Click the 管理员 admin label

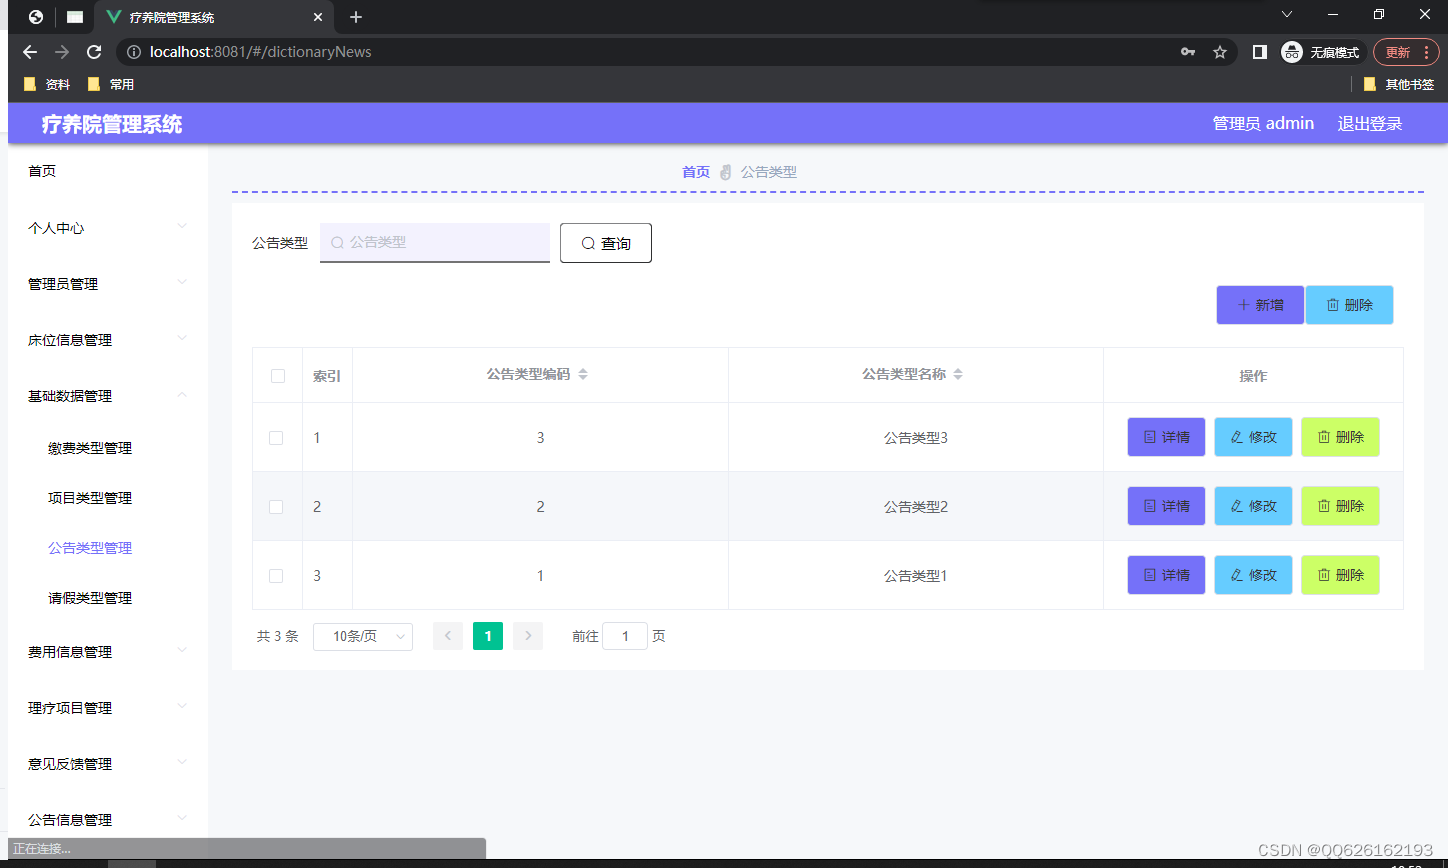pyautogui.click(x=1263, y=124)
